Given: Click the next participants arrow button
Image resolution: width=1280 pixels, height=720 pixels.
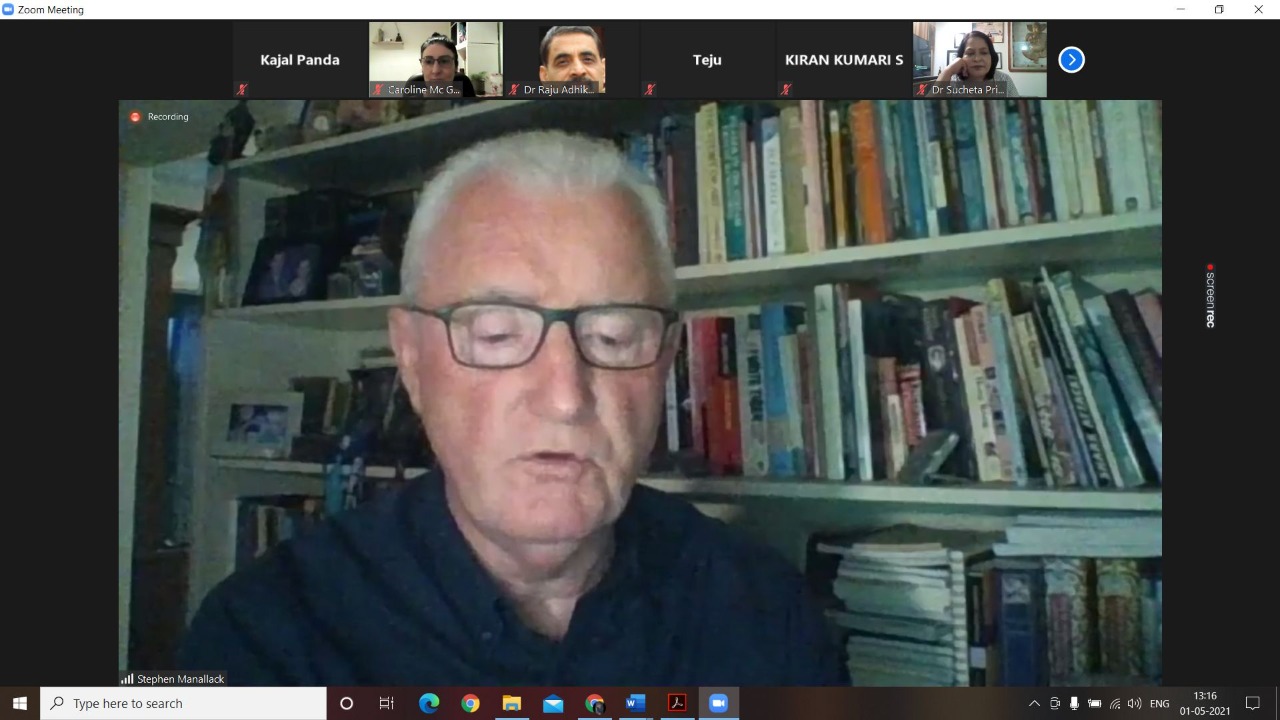Looking at the screenshot, I should coord(1071,60).
